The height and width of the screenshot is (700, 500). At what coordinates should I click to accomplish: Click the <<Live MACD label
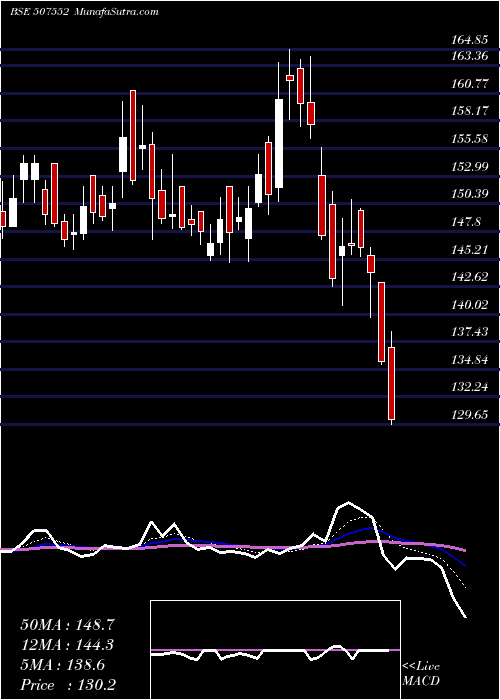[421, 674]
